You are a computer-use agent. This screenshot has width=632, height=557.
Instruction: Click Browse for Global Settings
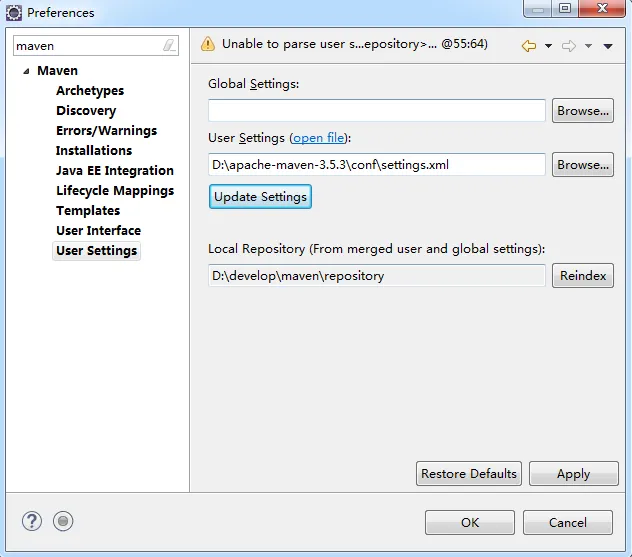[x=583, y=110]
